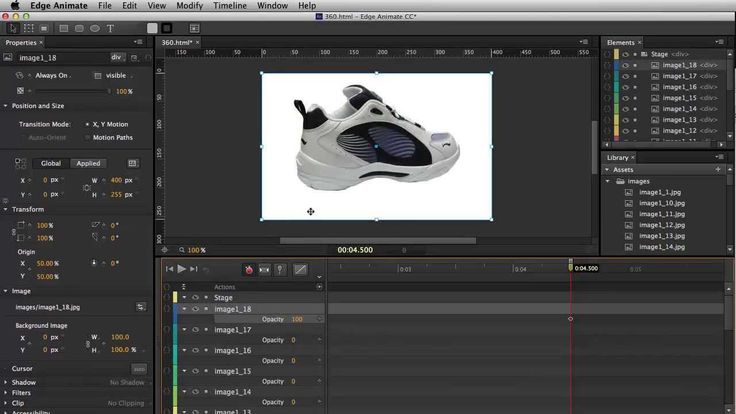Image resolution: width=736 pixels, height=414 pixels.
Task: Hide image1_15 in Elements panel
Action: pos(625,98)
